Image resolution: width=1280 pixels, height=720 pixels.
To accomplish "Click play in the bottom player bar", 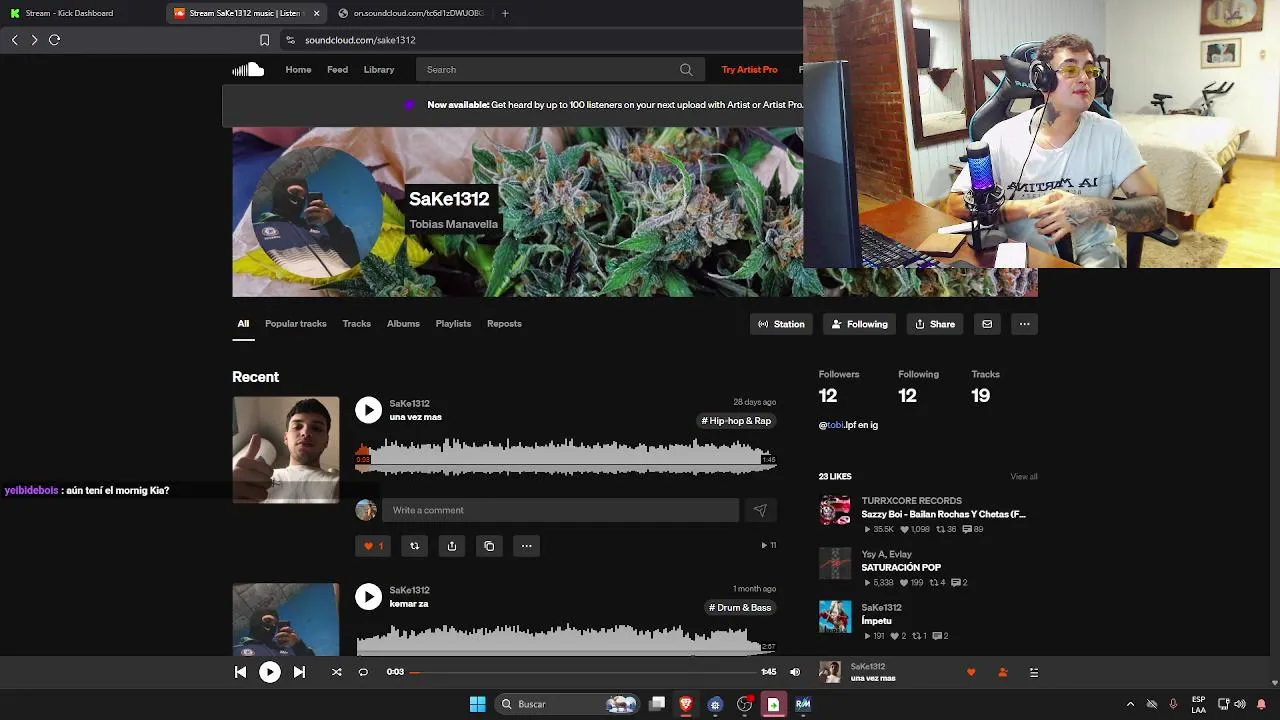I will (x=270, y=673).
